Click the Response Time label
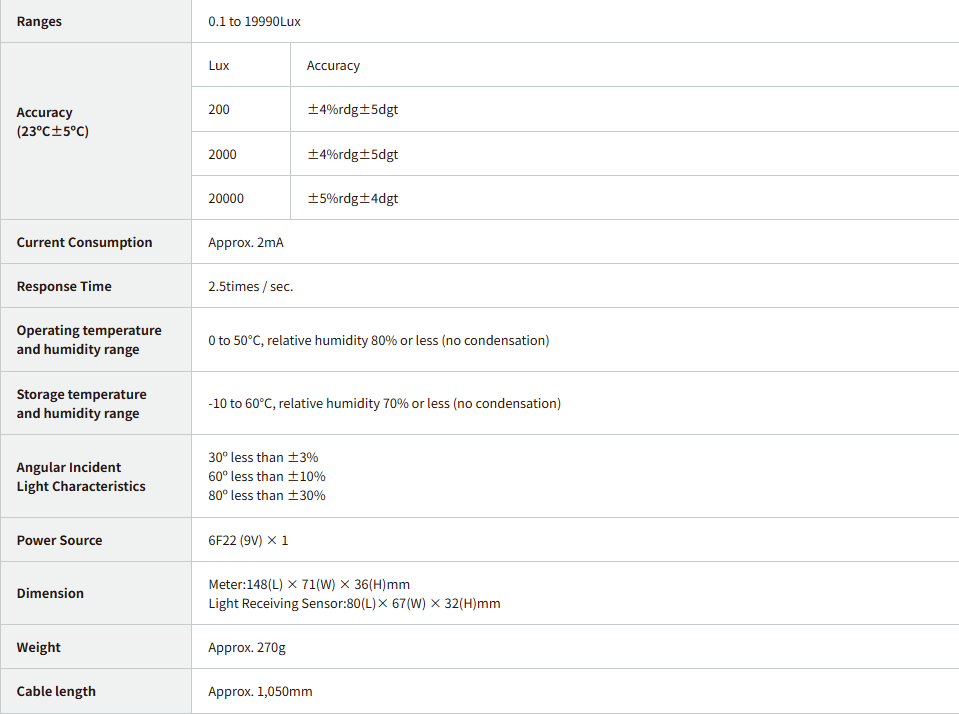Screen dimensions: 959x714 64,286
